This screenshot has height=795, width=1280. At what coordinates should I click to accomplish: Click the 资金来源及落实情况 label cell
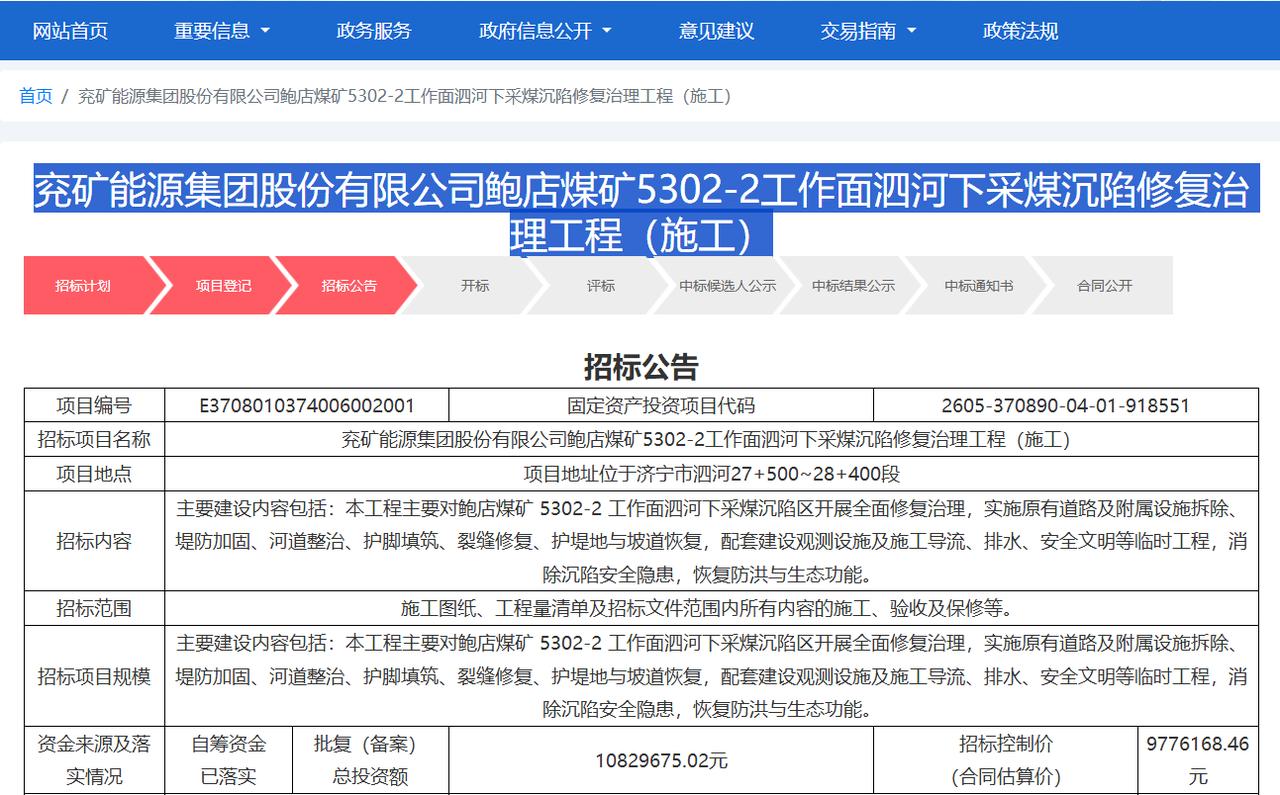(94, 760)
